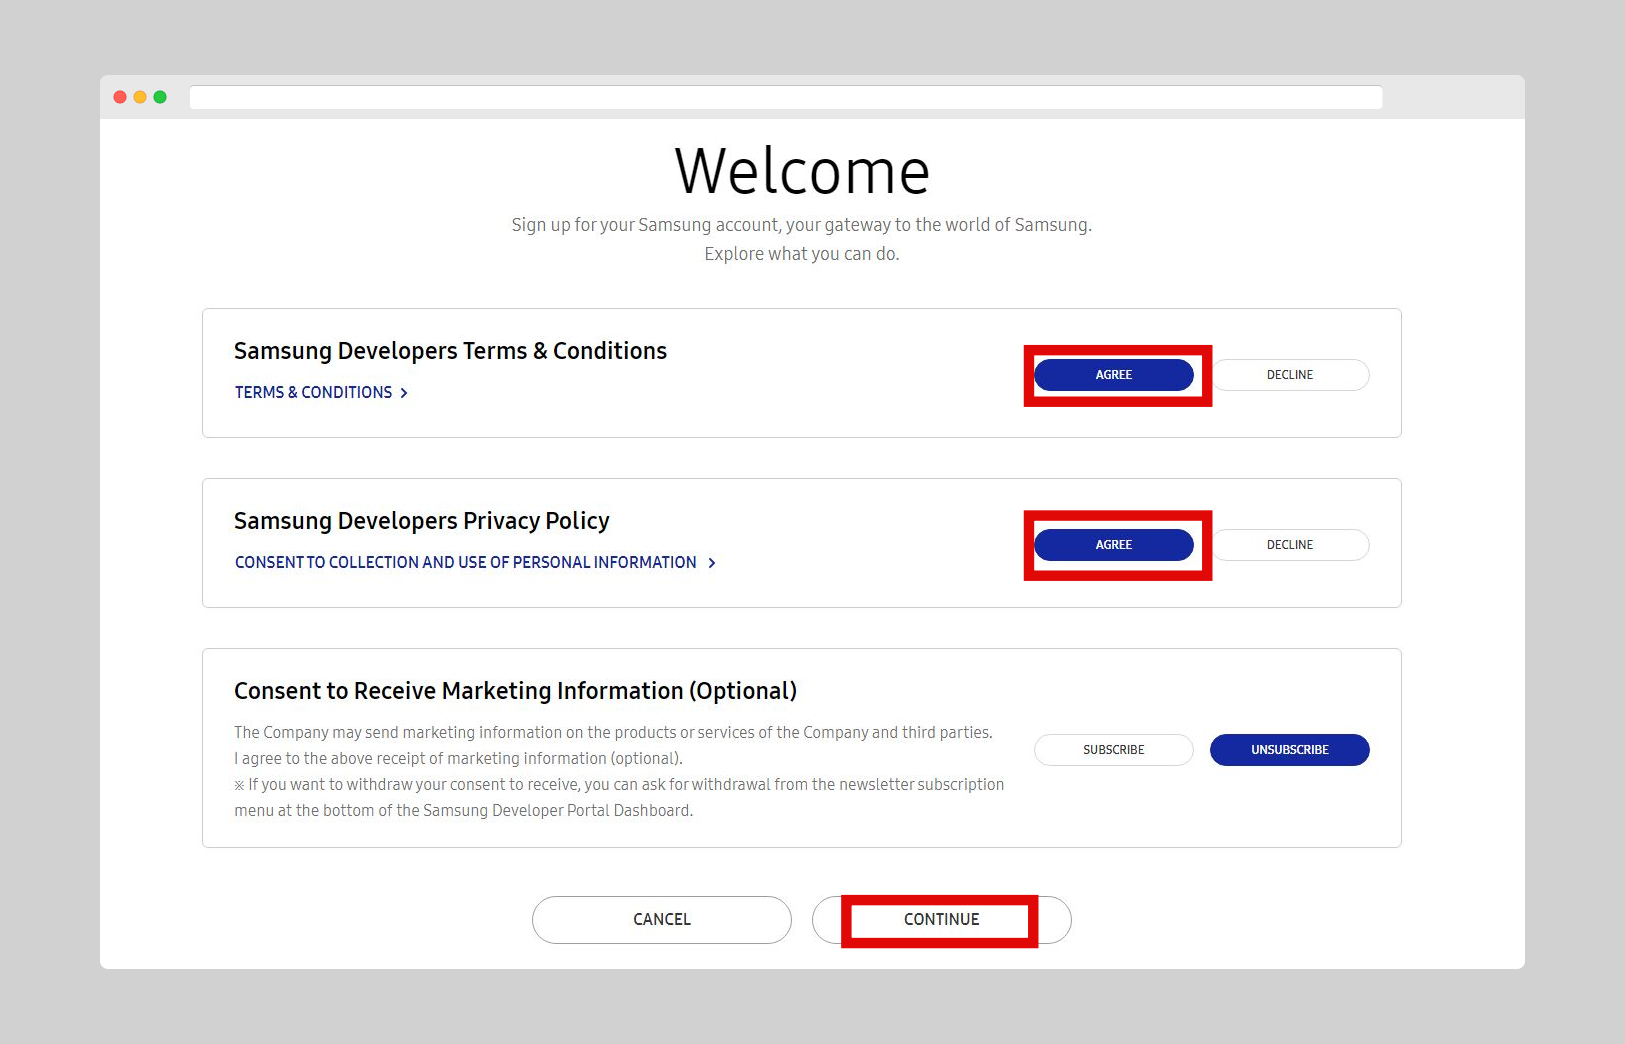
Task: Click 'Consent to Receive Marketing Information (Optional)' heading
Action: point(515,691)
